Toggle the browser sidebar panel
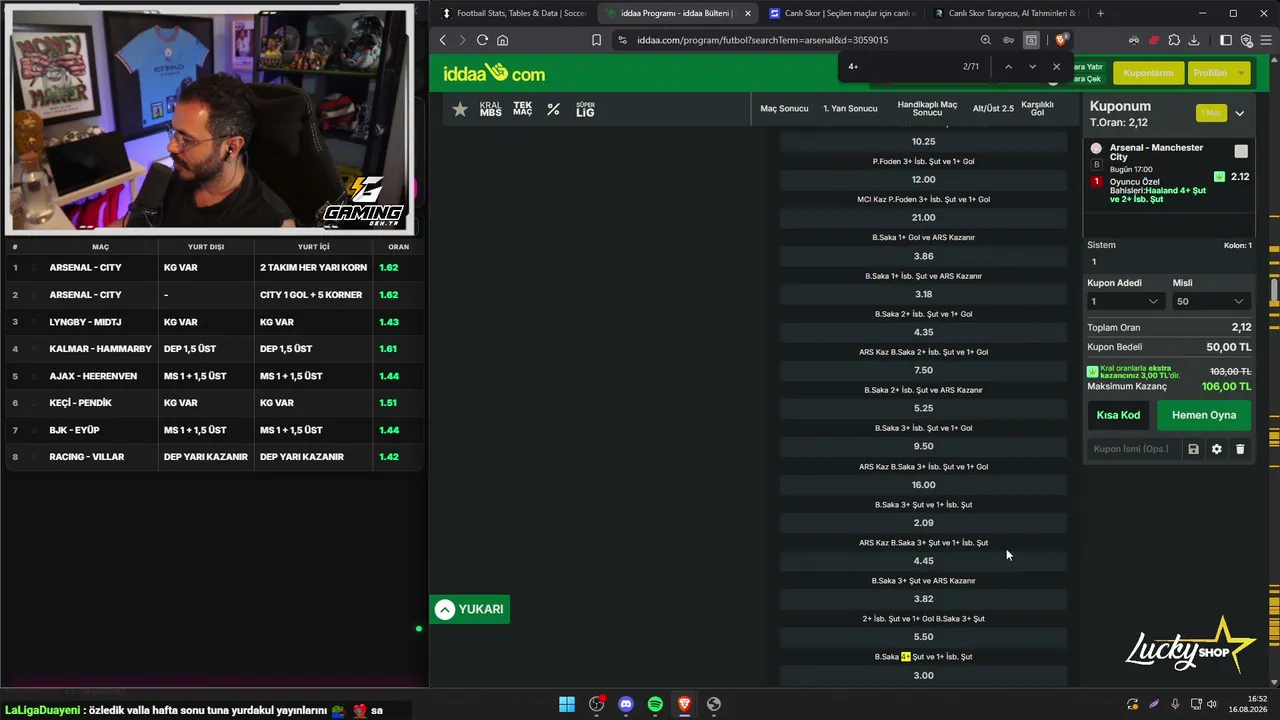Image resolution: width=1280 pixels, height=720 pixels. tap(1226, 40)
